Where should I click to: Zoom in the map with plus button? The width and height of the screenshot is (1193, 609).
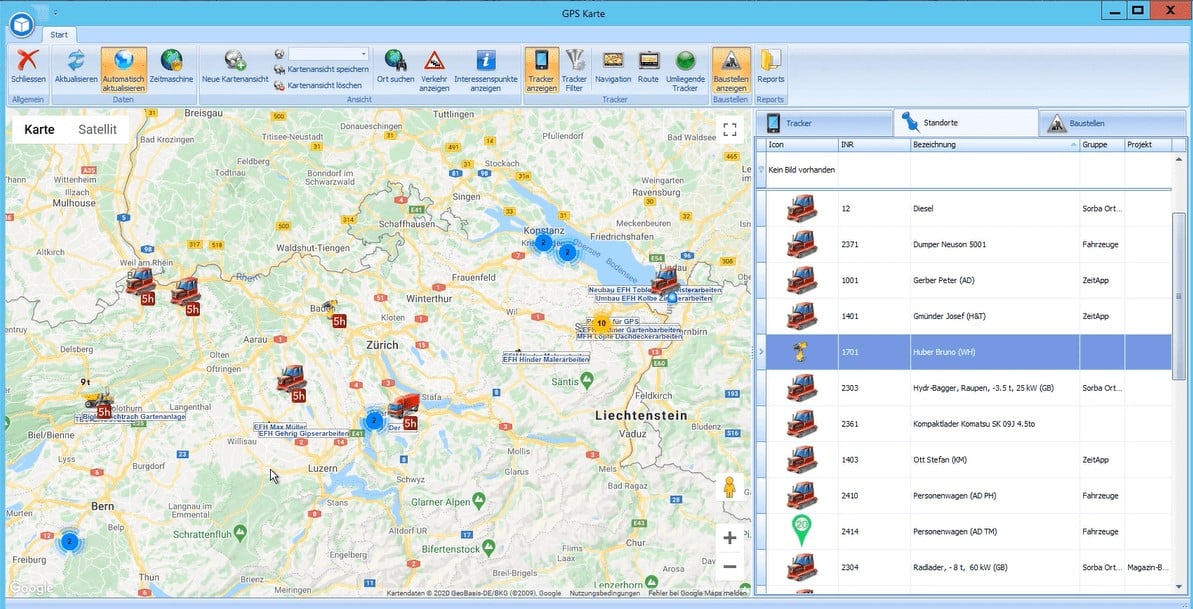[729, 538]
